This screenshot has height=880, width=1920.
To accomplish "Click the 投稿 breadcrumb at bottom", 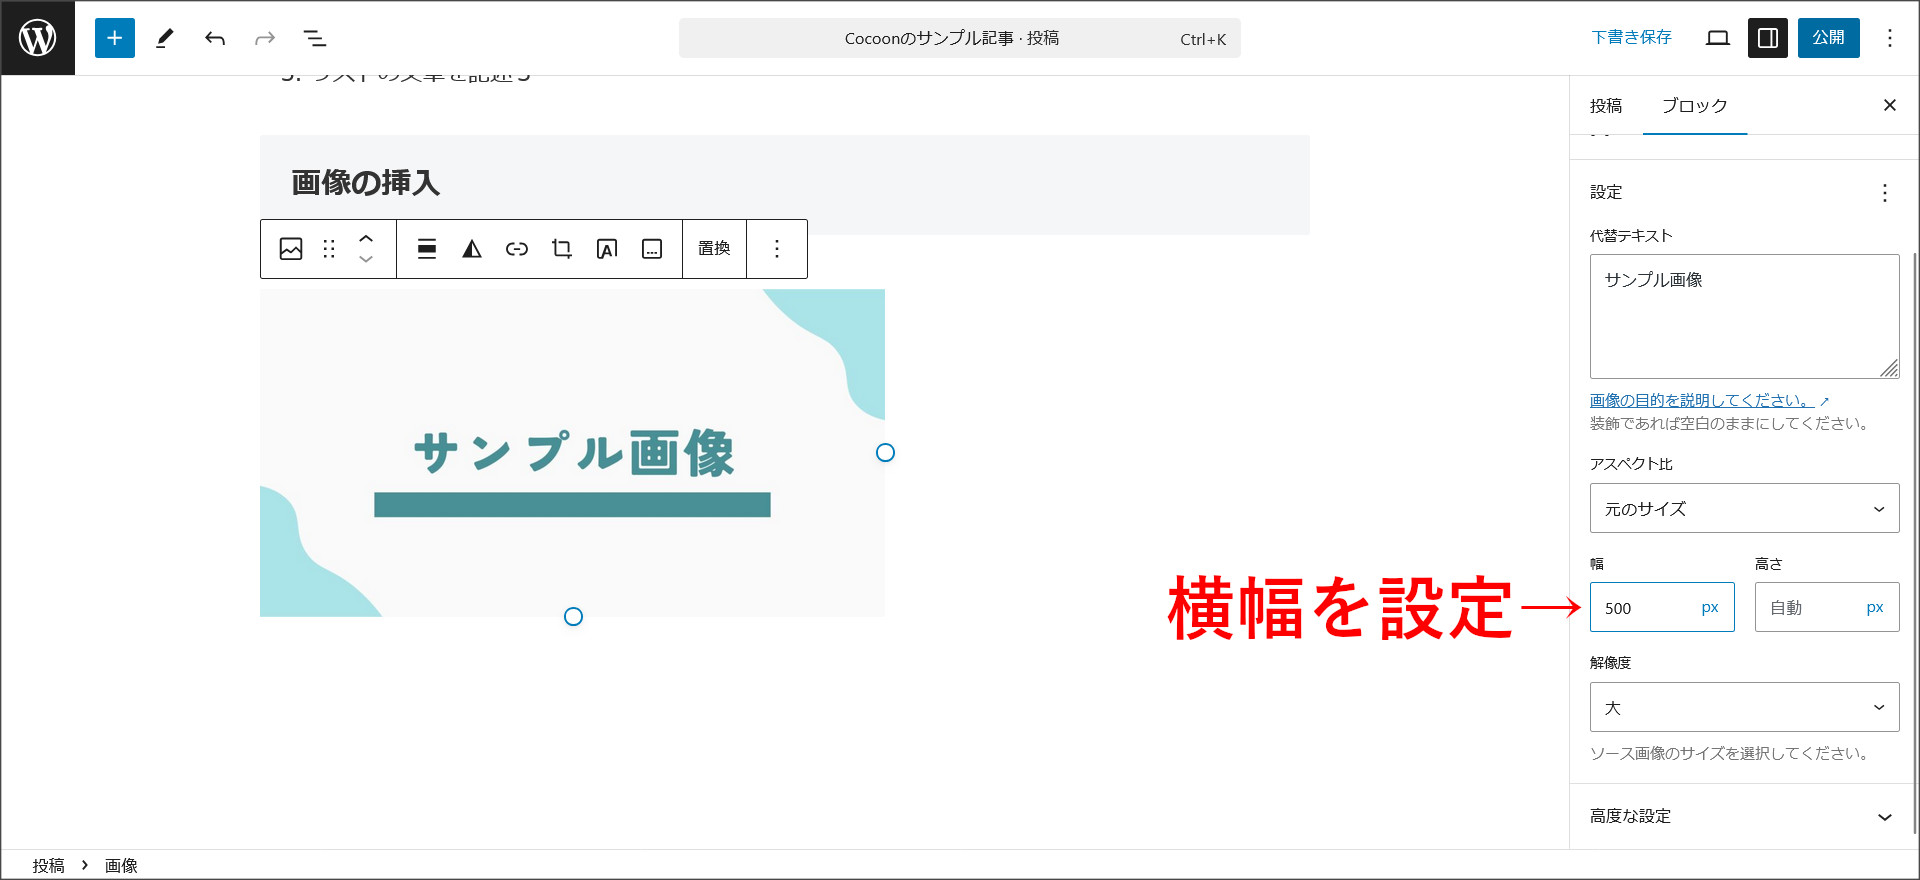I will coord(48,866).
